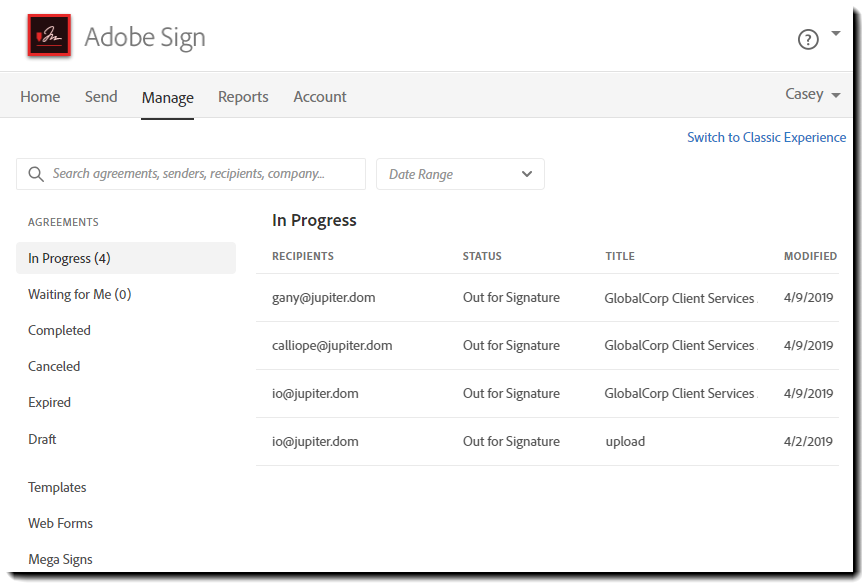Go to the Reports tab
Image resolution: width=862 pixels, height=583 pixels.
click(x=243, y=97)
